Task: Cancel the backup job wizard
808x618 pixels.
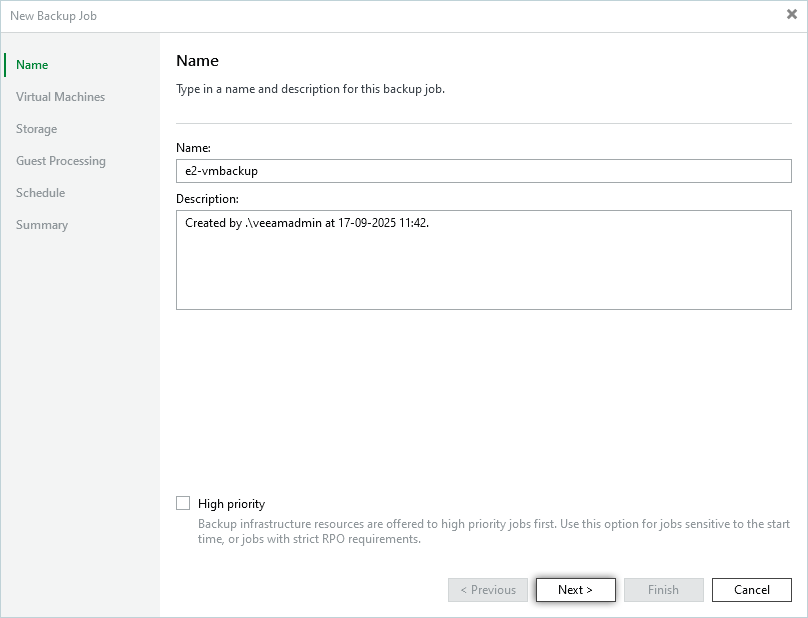Action: (751, 590)
